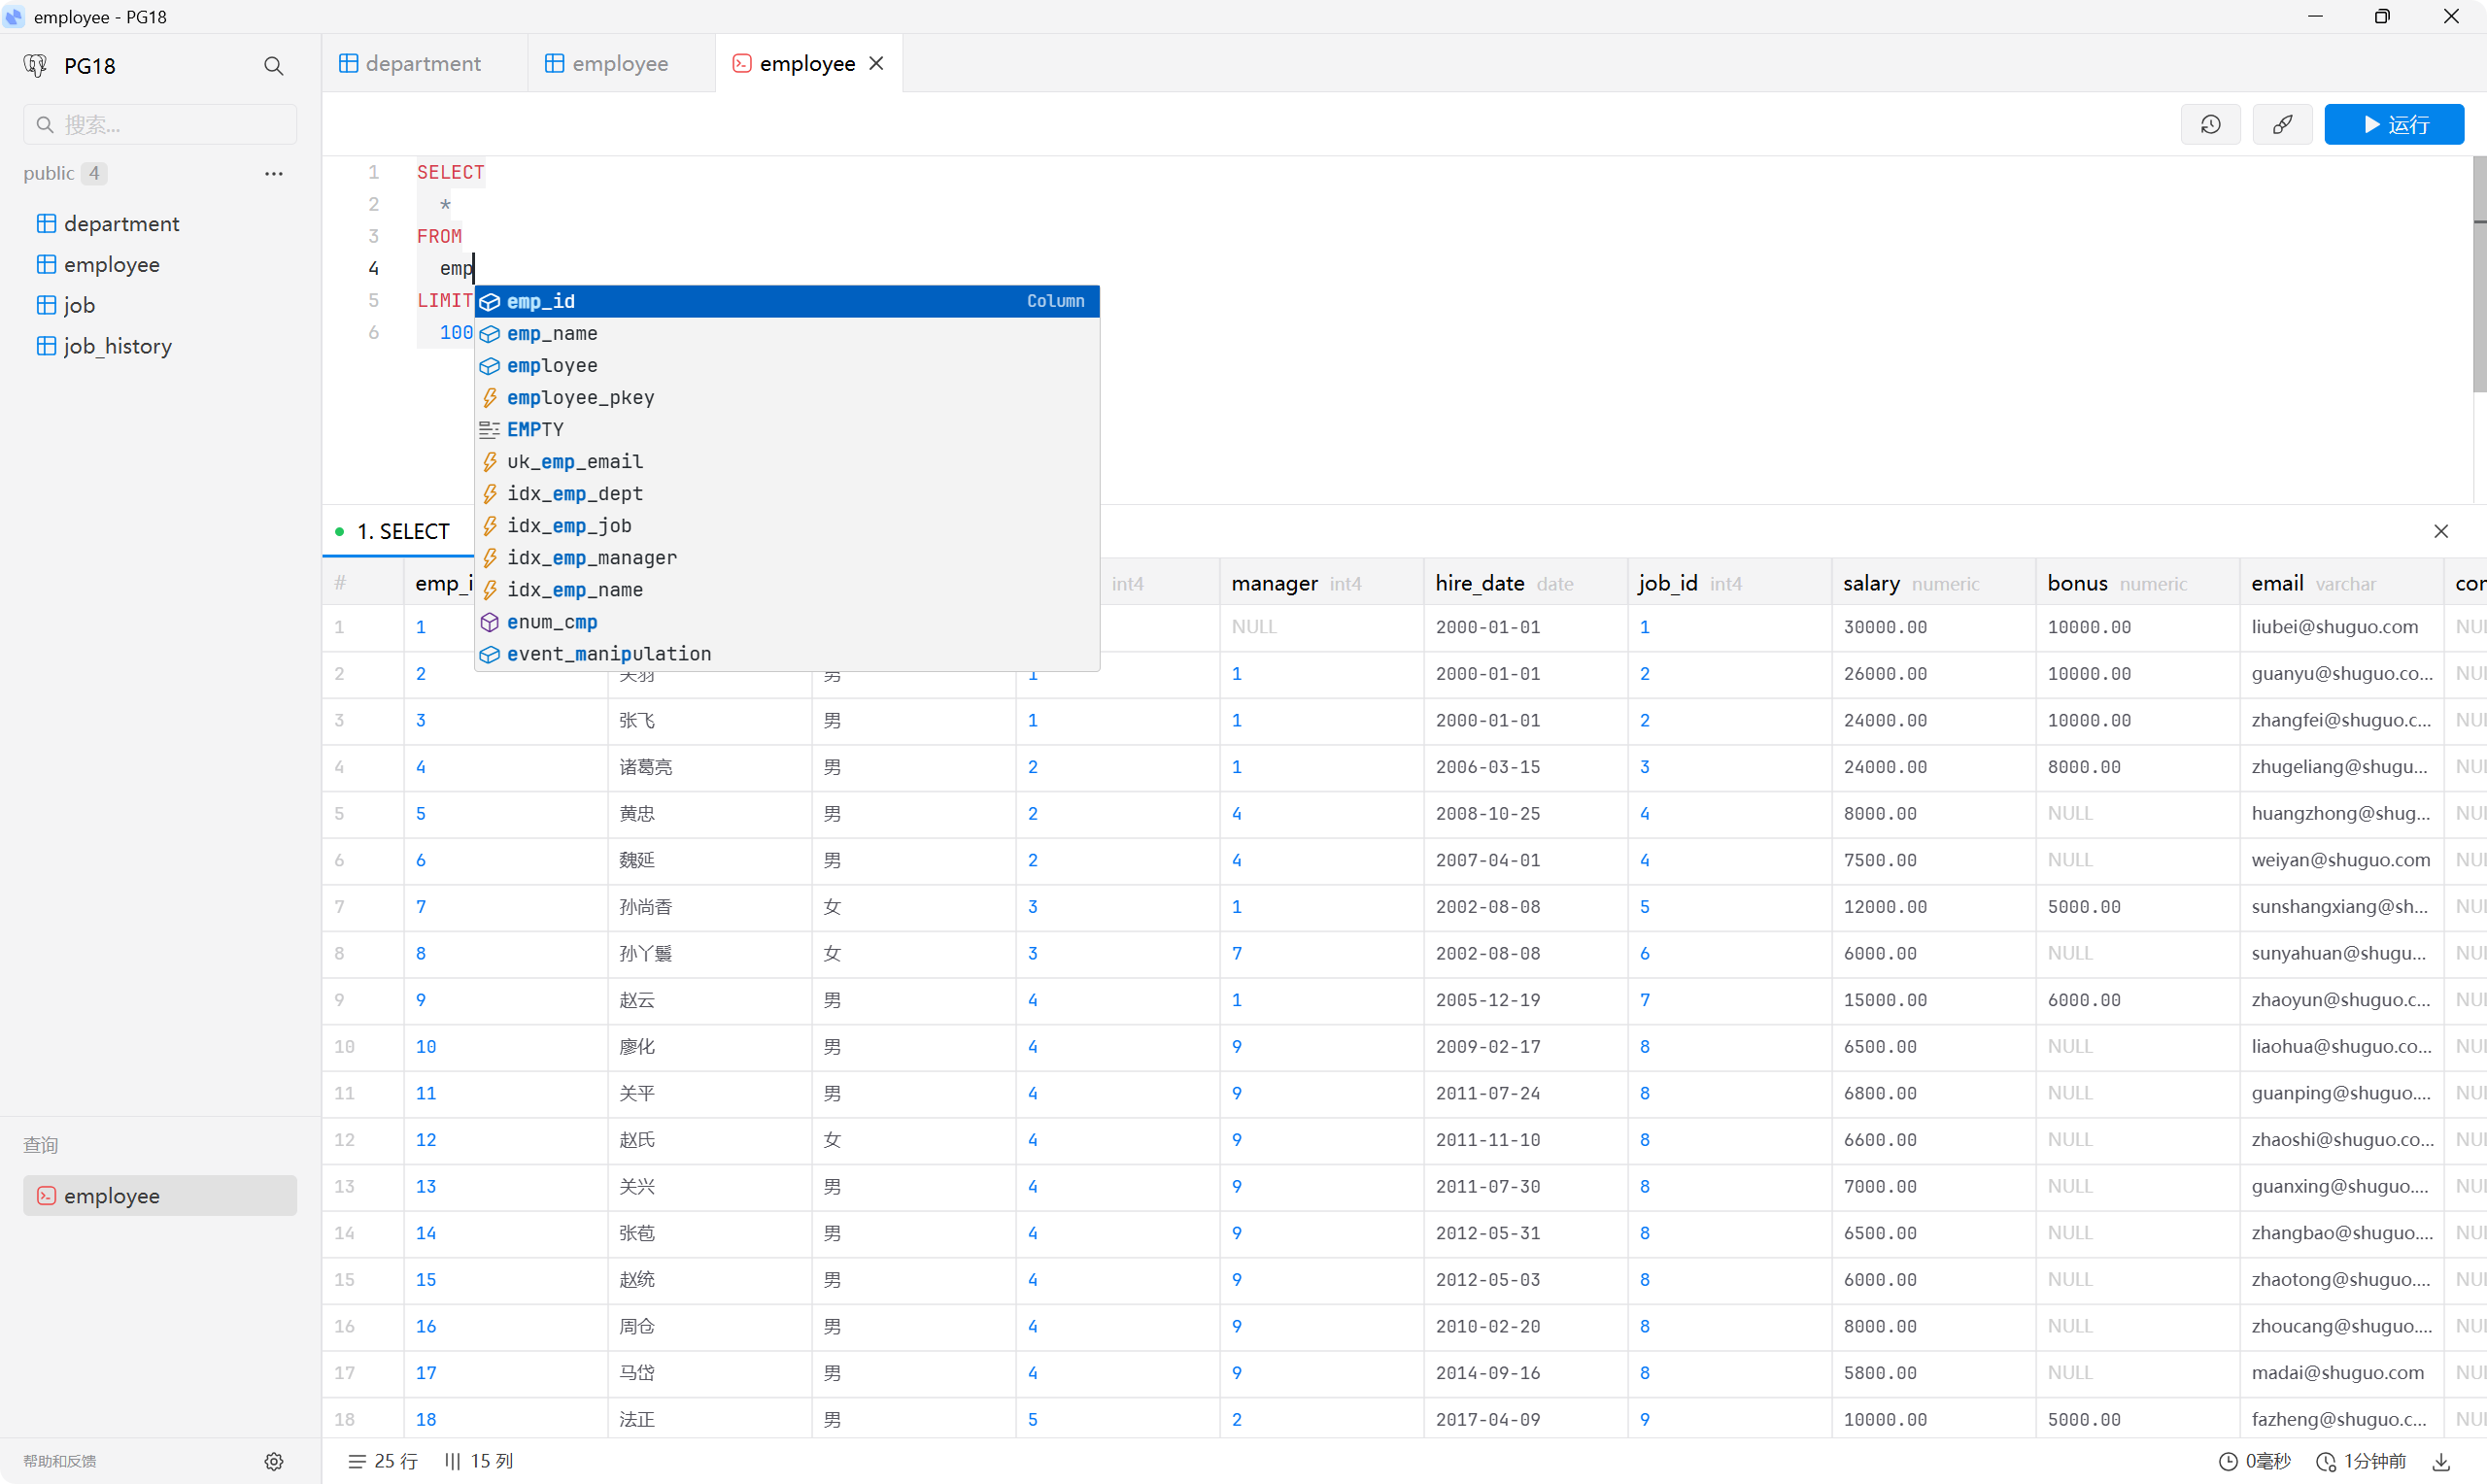2487x1484 pixels.
Task: Close the result panel with X
Action: click(x=2441, y=531)
